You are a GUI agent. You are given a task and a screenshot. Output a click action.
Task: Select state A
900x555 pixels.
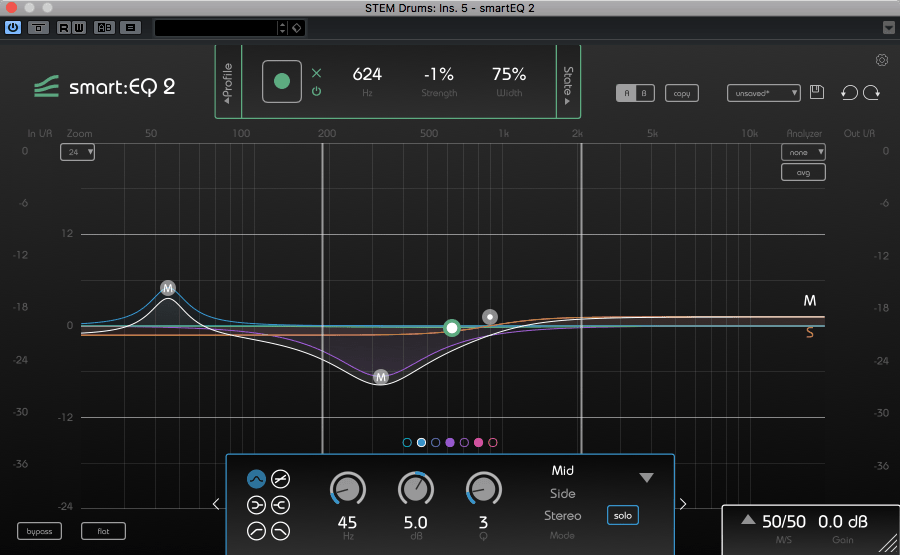[626, 93]
